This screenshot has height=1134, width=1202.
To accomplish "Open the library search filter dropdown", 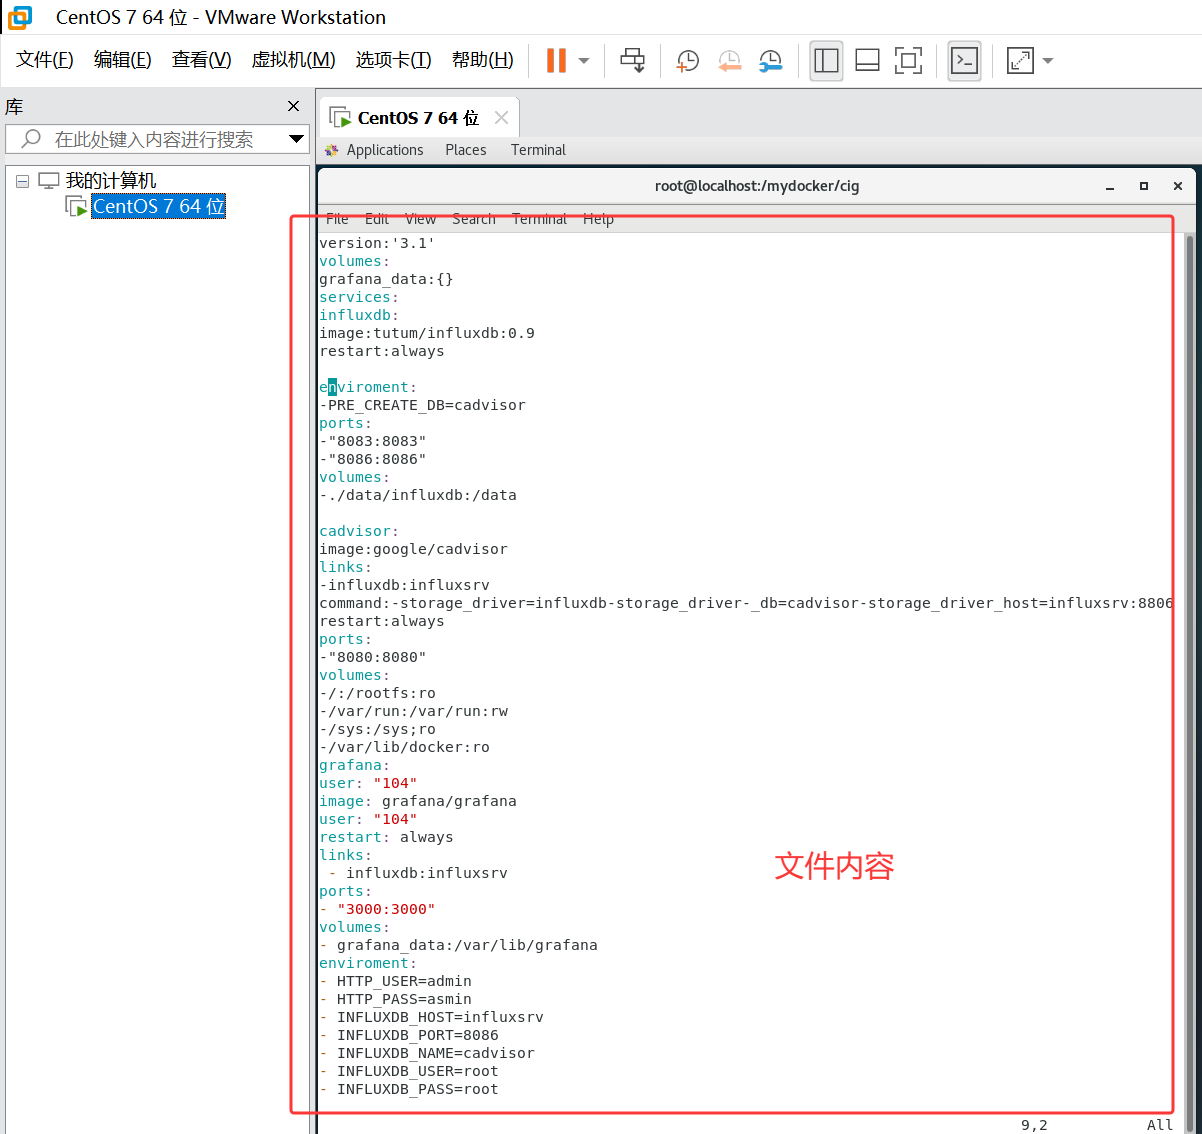I will tap(295, 139).
